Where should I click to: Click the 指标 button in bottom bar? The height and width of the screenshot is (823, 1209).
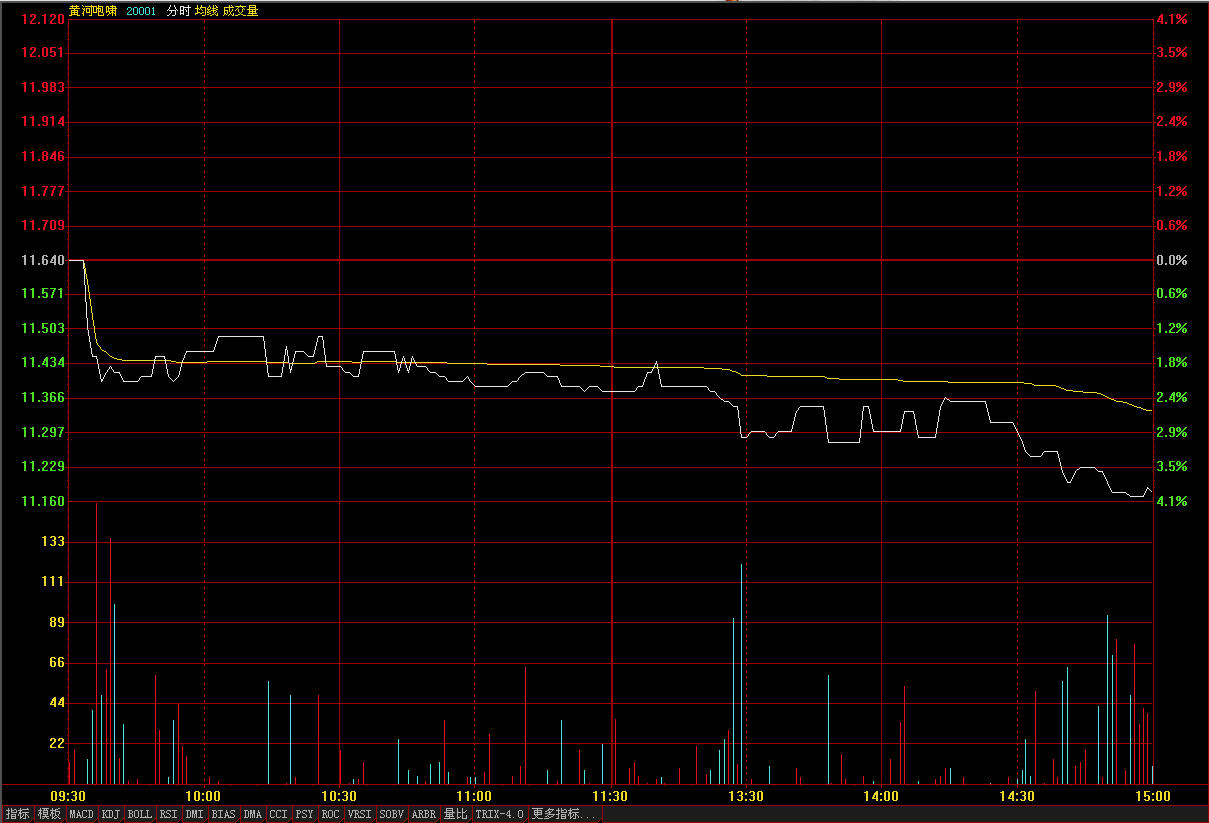pos(18,814)
